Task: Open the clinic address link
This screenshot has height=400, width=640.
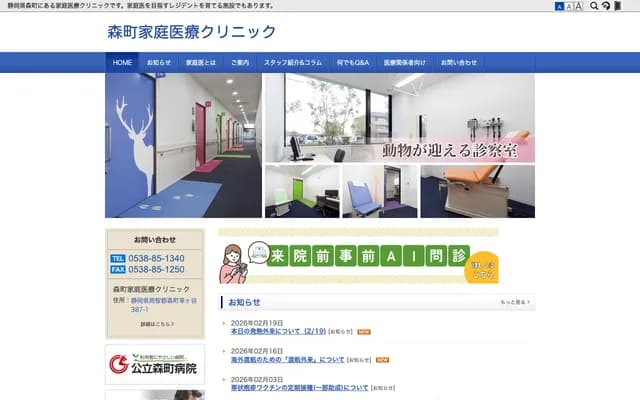Action: coord(163,305)
